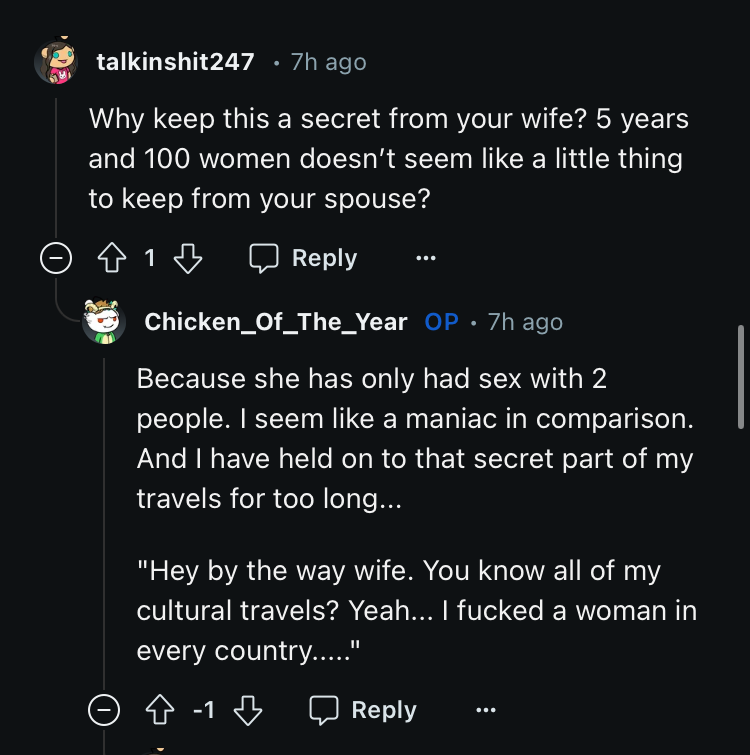
Task: Collapse Chicken_Of_The_Year's reply thread
Action: click(104, 711)
